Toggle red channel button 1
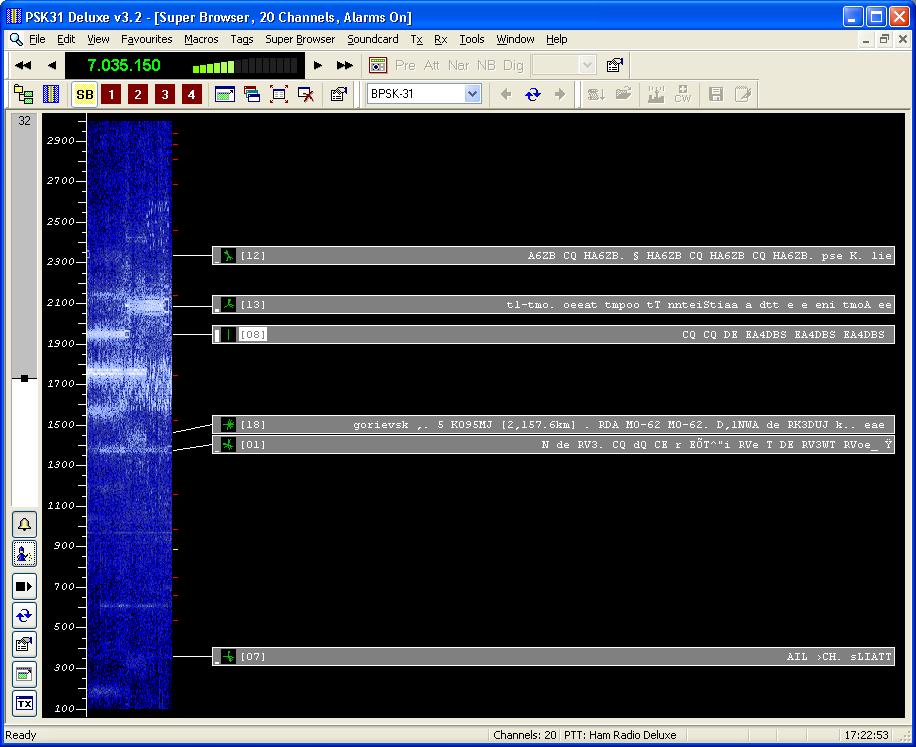Viewport: 916px width, 747px height. [112, 94]
